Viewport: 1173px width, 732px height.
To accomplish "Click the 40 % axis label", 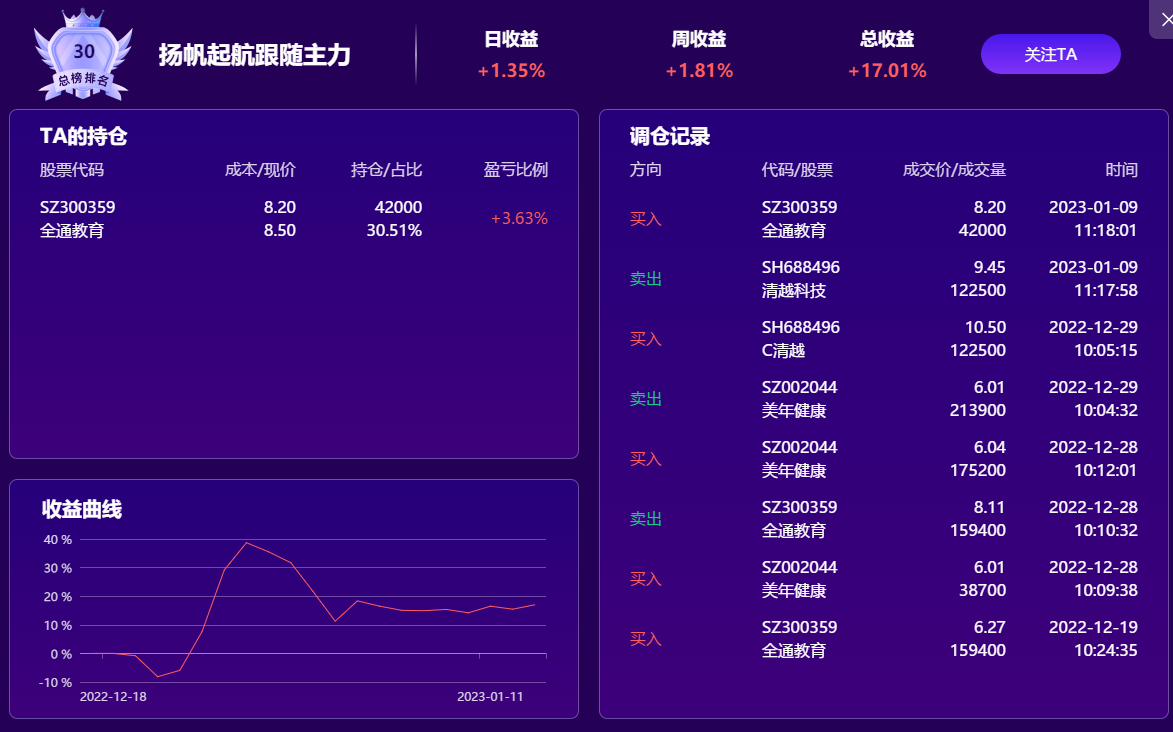I will 58,540.
